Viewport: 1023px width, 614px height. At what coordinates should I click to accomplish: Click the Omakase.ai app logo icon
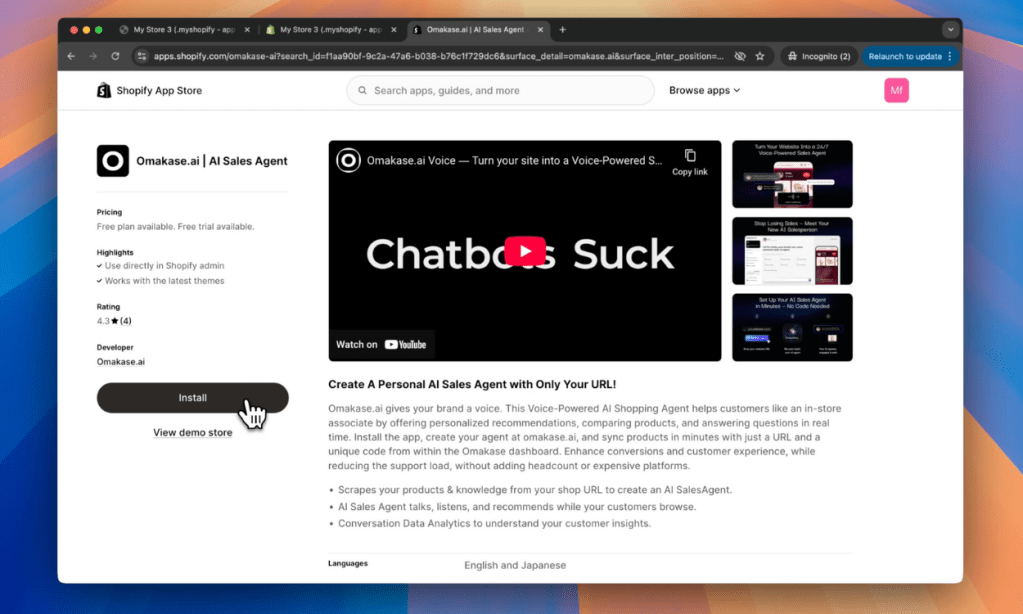tap(113, 161)
